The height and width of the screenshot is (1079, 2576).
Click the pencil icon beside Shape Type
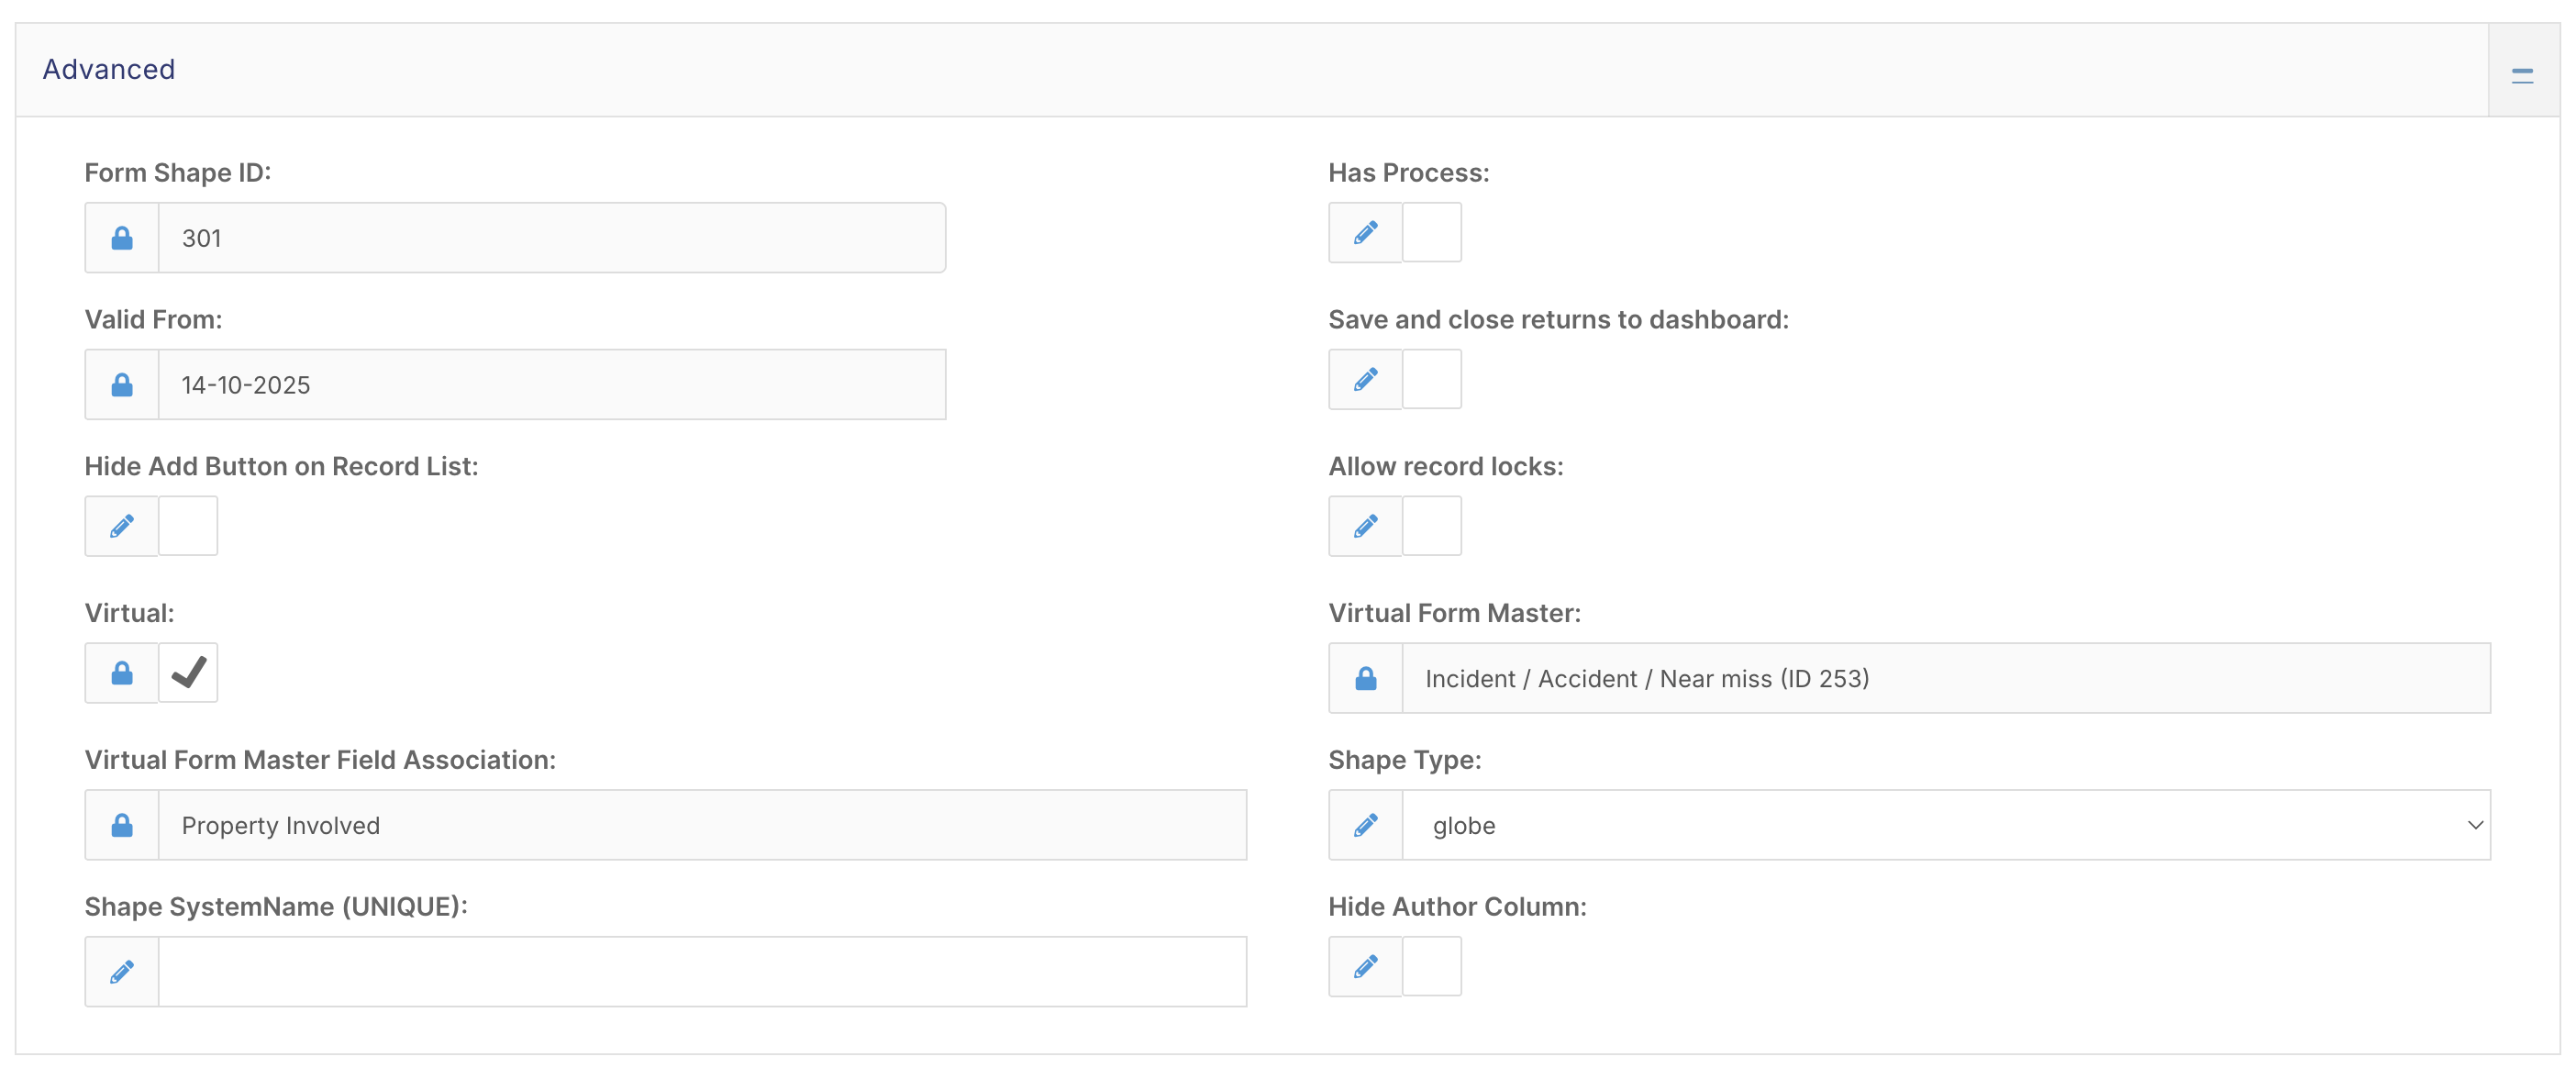pyautogui.click(x=1366, y=825)
